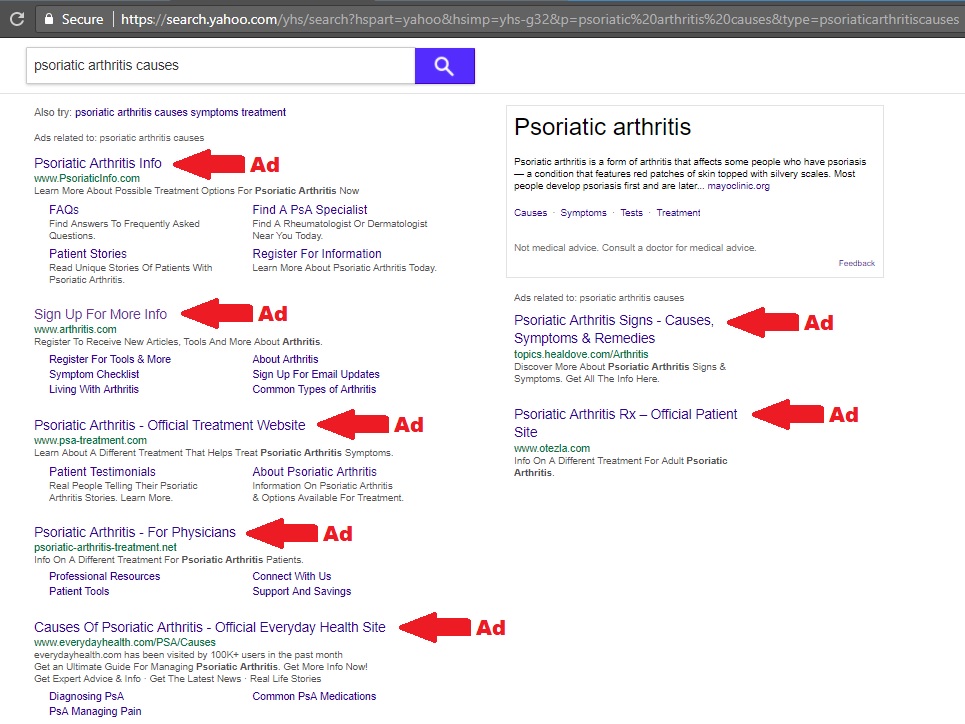
Task: Open Register For Tools & More link
Action: click(x=110, y=359)
